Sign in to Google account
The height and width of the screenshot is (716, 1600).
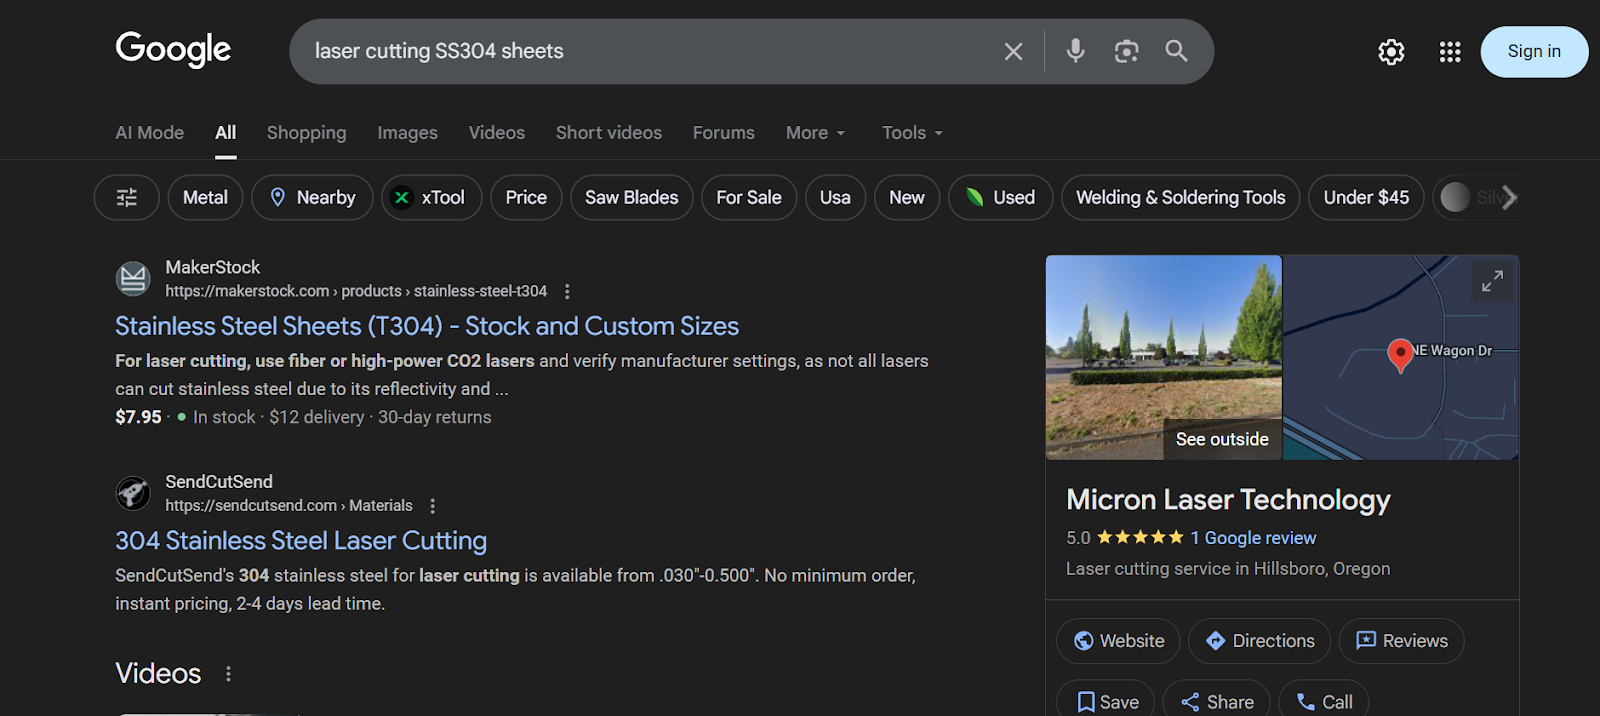pos(1534,52)
